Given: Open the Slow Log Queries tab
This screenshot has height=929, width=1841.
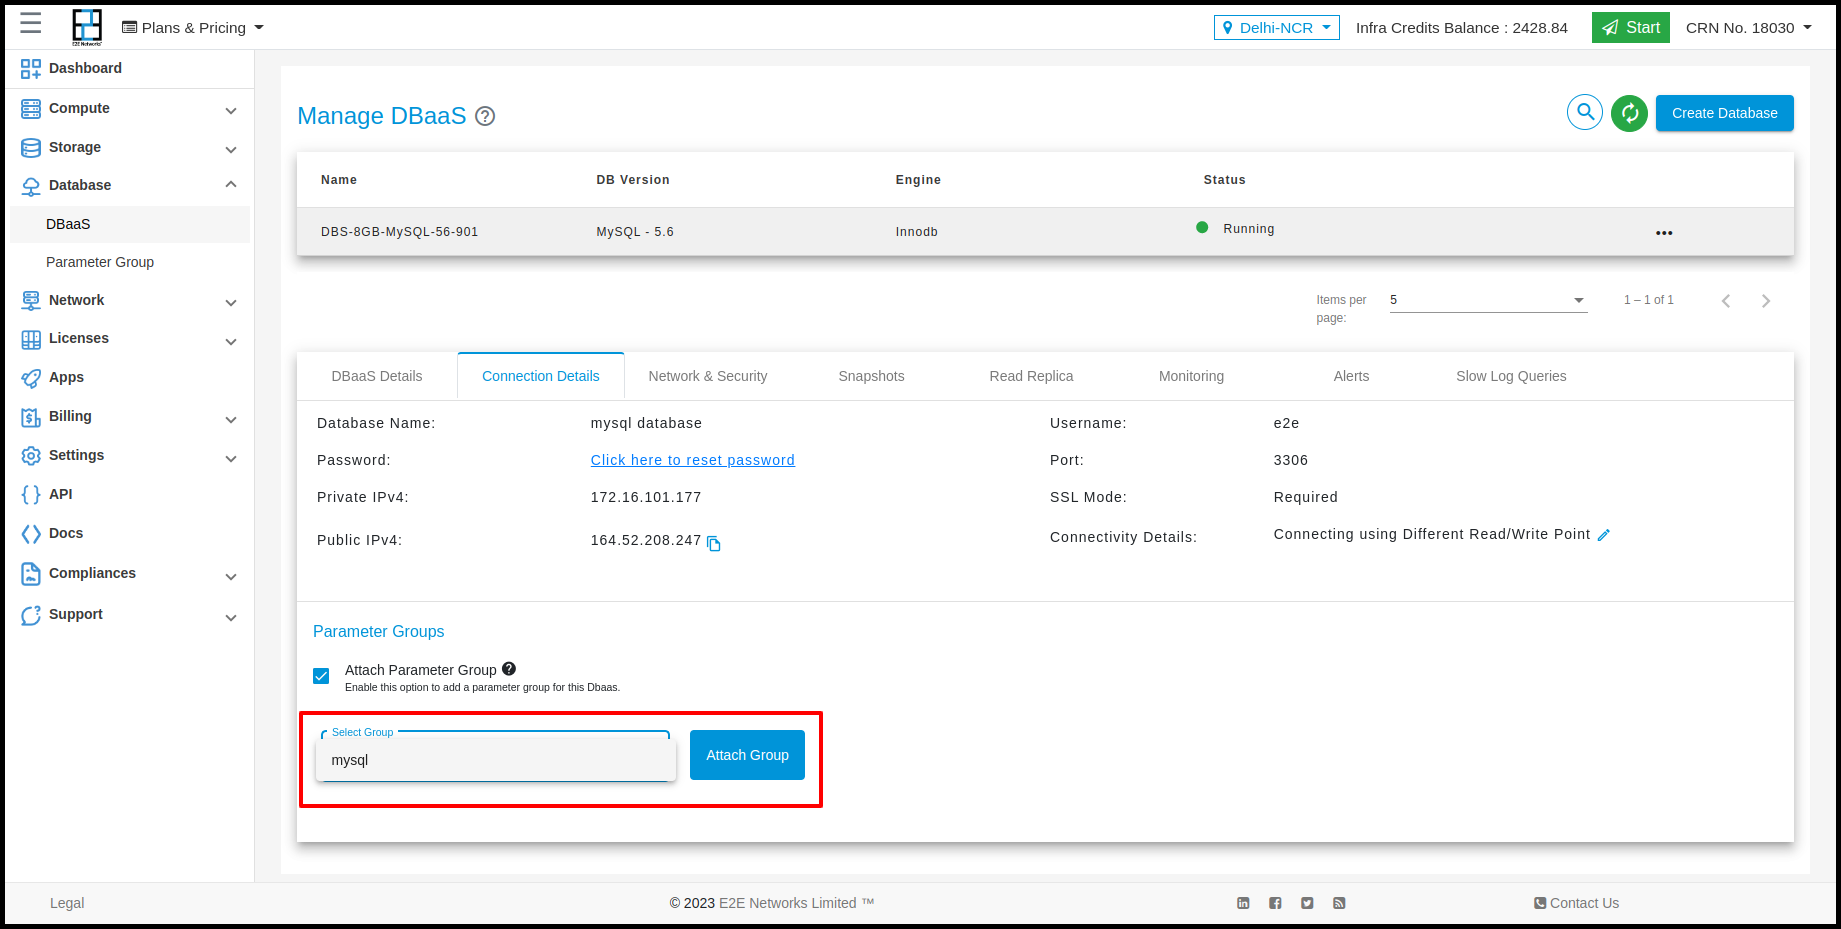Looking at the screenshot, I should pos(1511,376).
